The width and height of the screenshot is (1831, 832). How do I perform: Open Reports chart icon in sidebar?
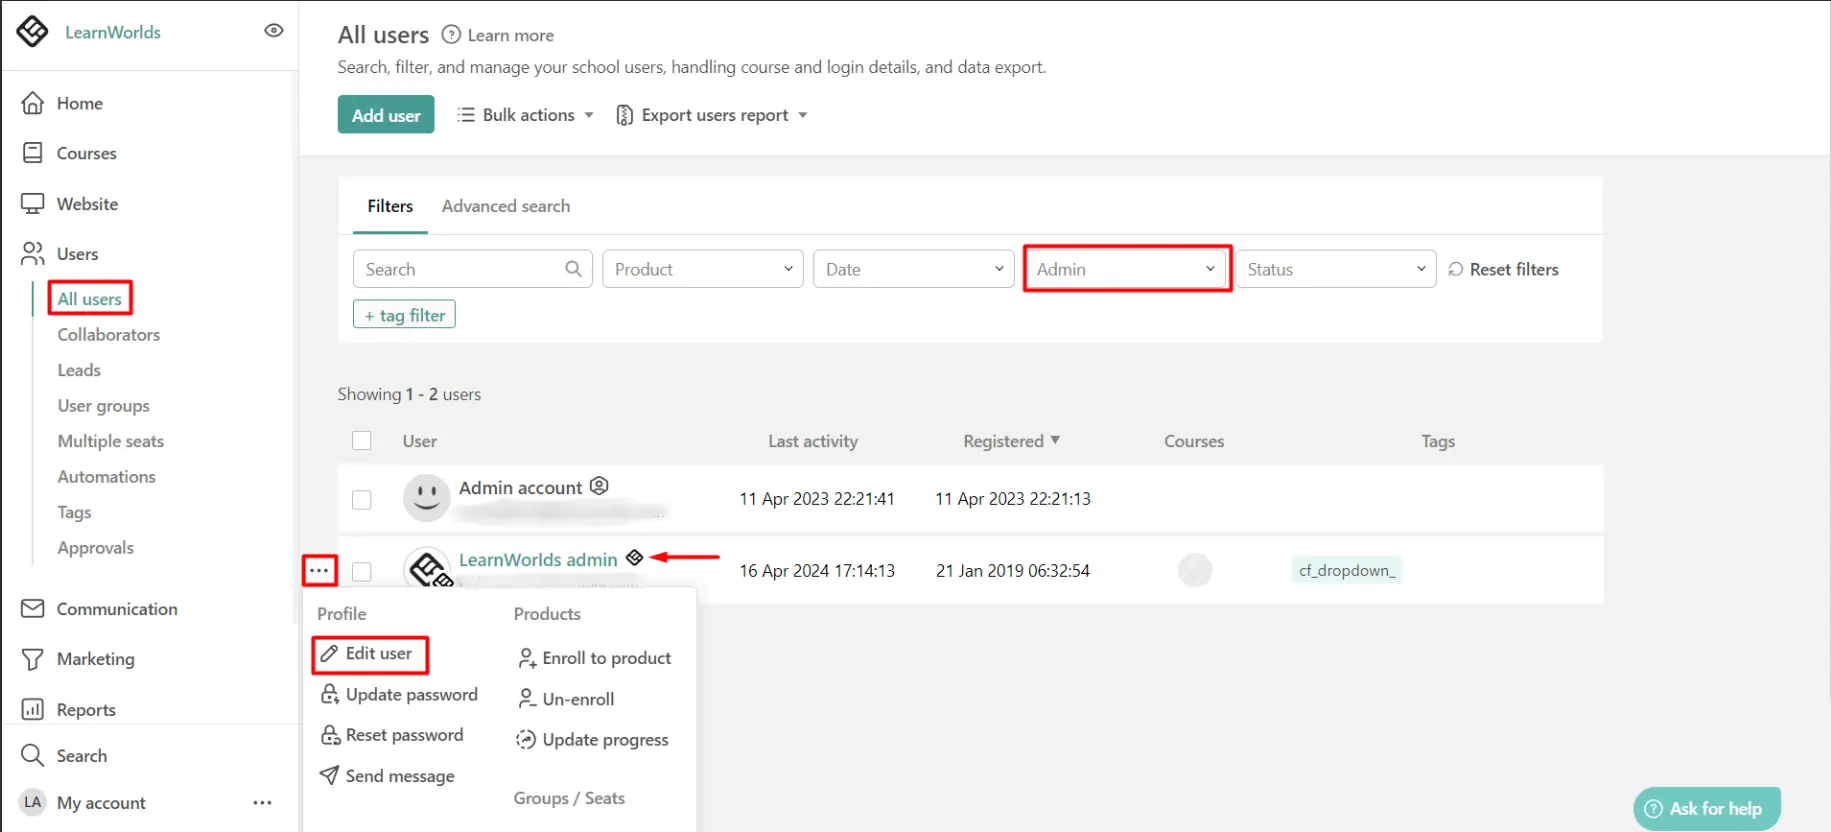pyautogui.click(x=33, y=710)
